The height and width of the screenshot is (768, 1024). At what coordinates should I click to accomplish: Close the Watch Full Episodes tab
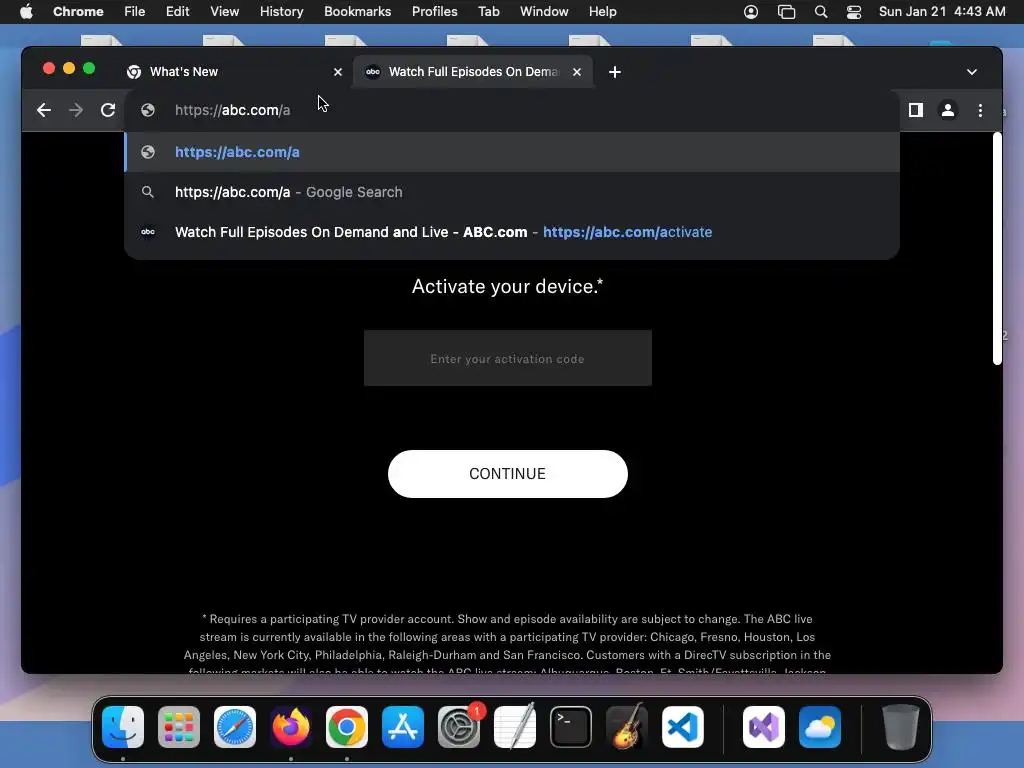coord(577,72)
